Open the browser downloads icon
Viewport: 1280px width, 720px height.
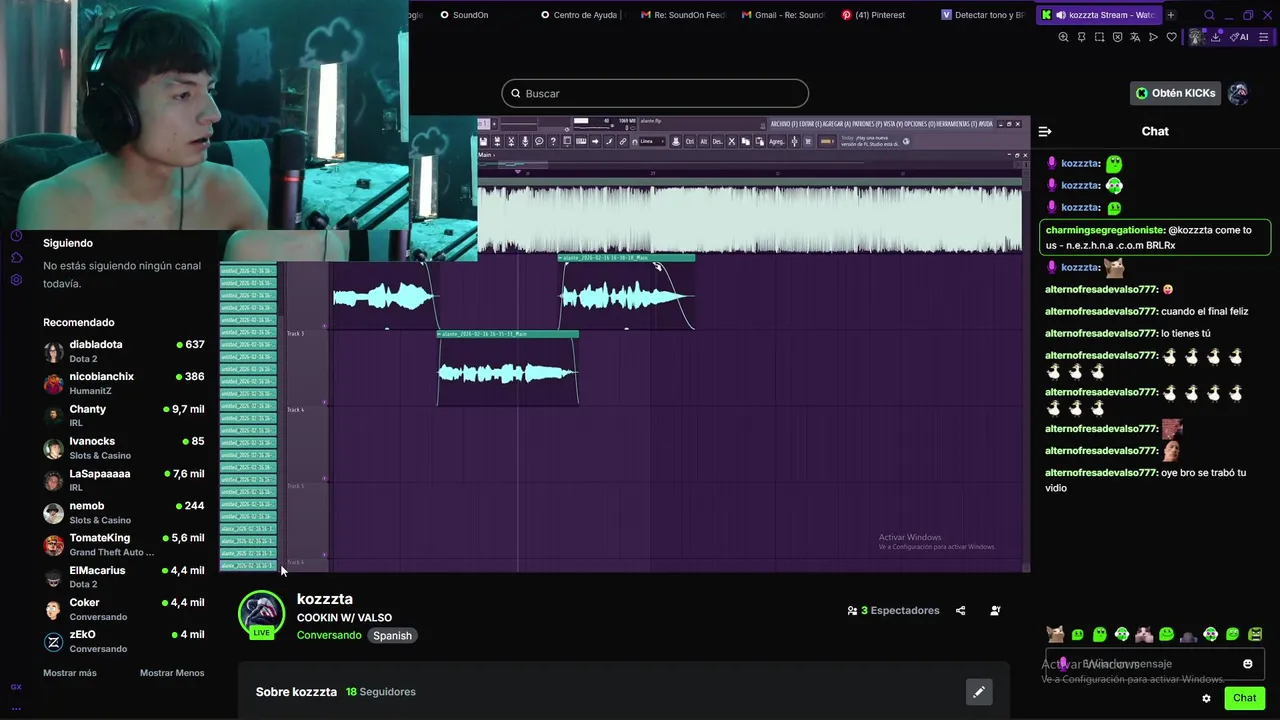(1216, 37)
